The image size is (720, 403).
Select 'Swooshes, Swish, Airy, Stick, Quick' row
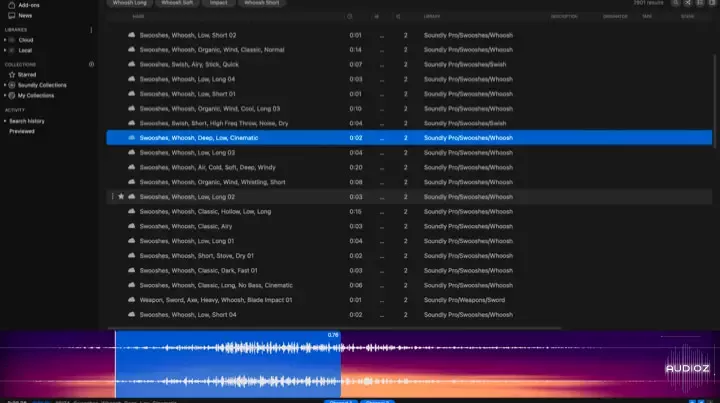(x=409, y=64)
